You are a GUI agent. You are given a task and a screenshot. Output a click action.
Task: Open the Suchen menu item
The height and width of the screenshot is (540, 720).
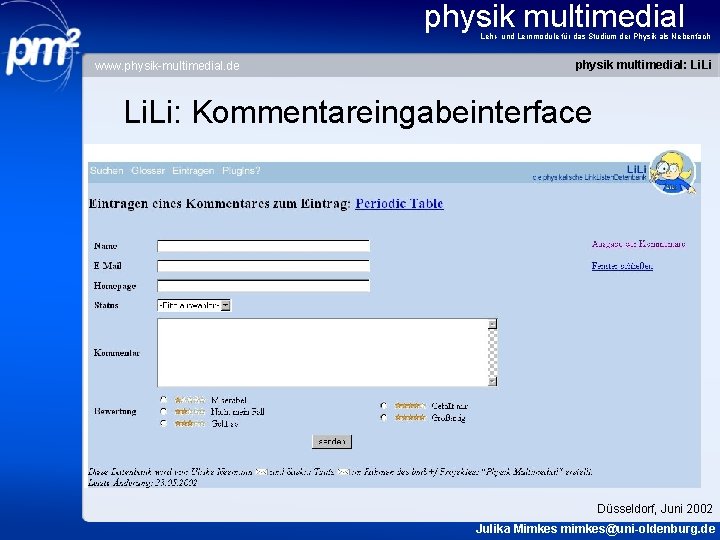[x=107, y=171]
